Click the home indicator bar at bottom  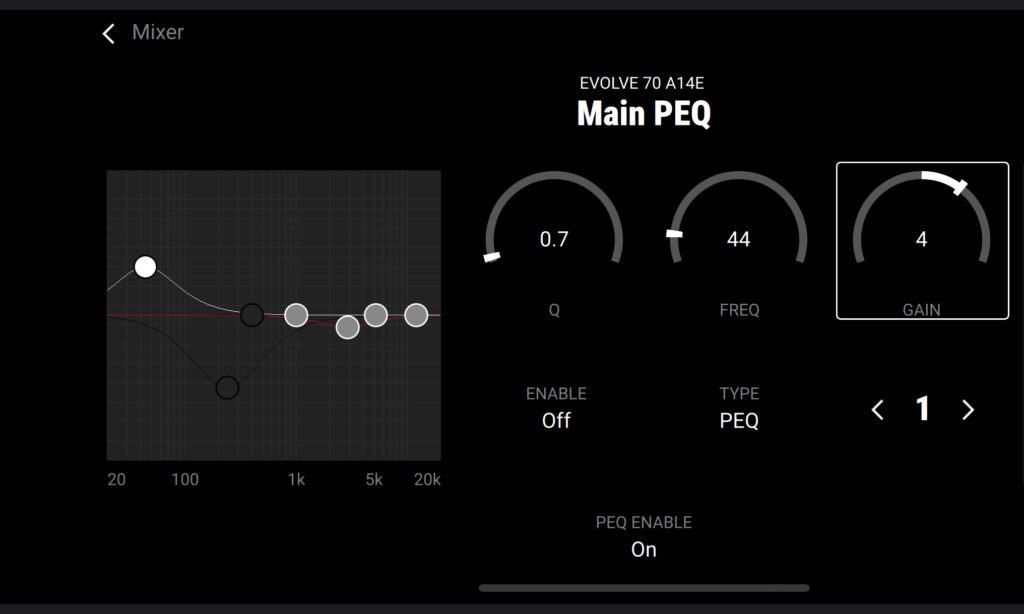pos(643,588)
